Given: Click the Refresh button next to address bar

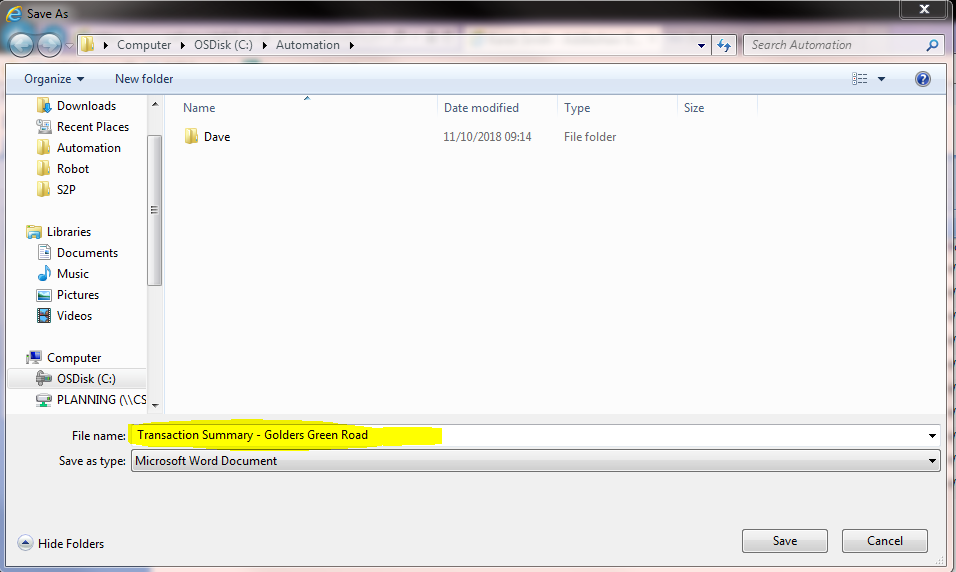Looking at the screenshot, I should (x=724, y=45).
